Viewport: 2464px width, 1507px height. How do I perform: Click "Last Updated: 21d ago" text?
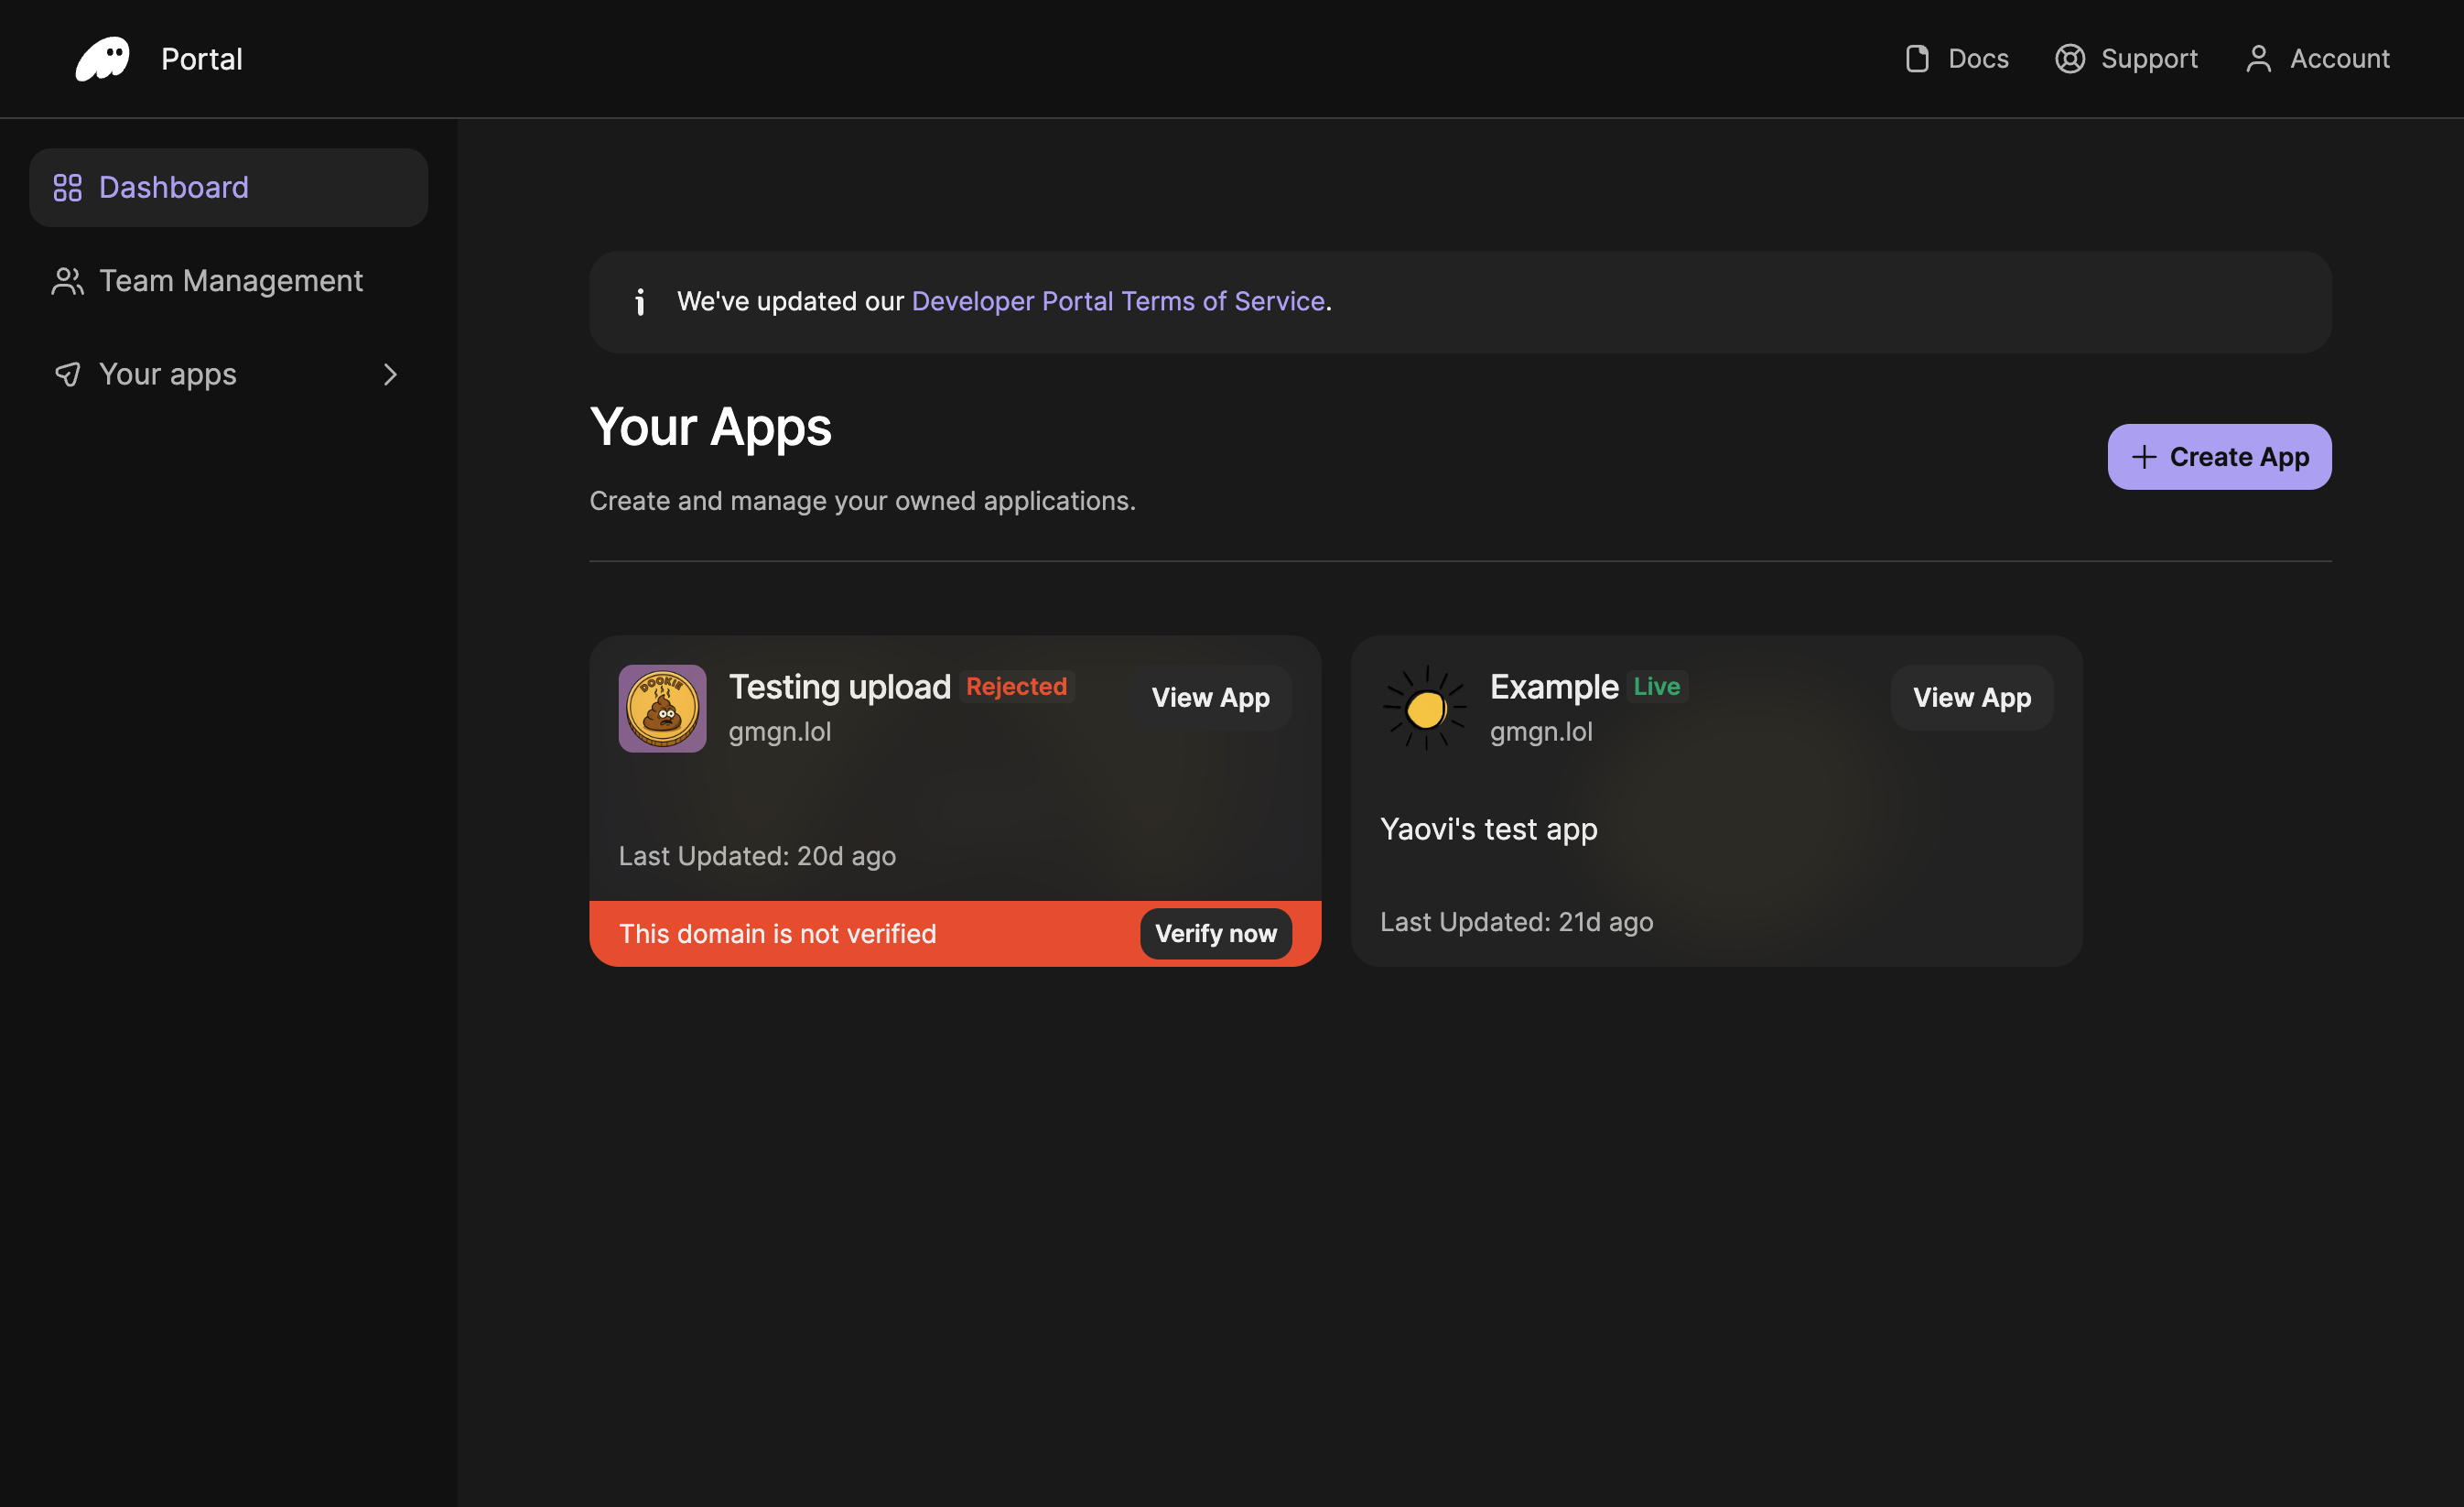1517,922
